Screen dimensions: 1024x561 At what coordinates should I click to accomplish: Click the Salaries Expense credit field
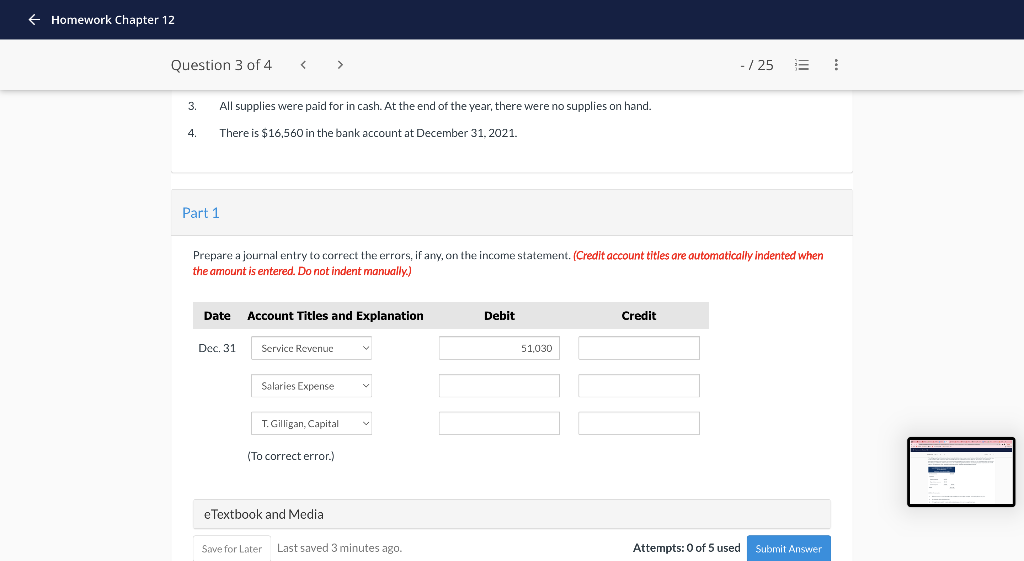point(639,386)
